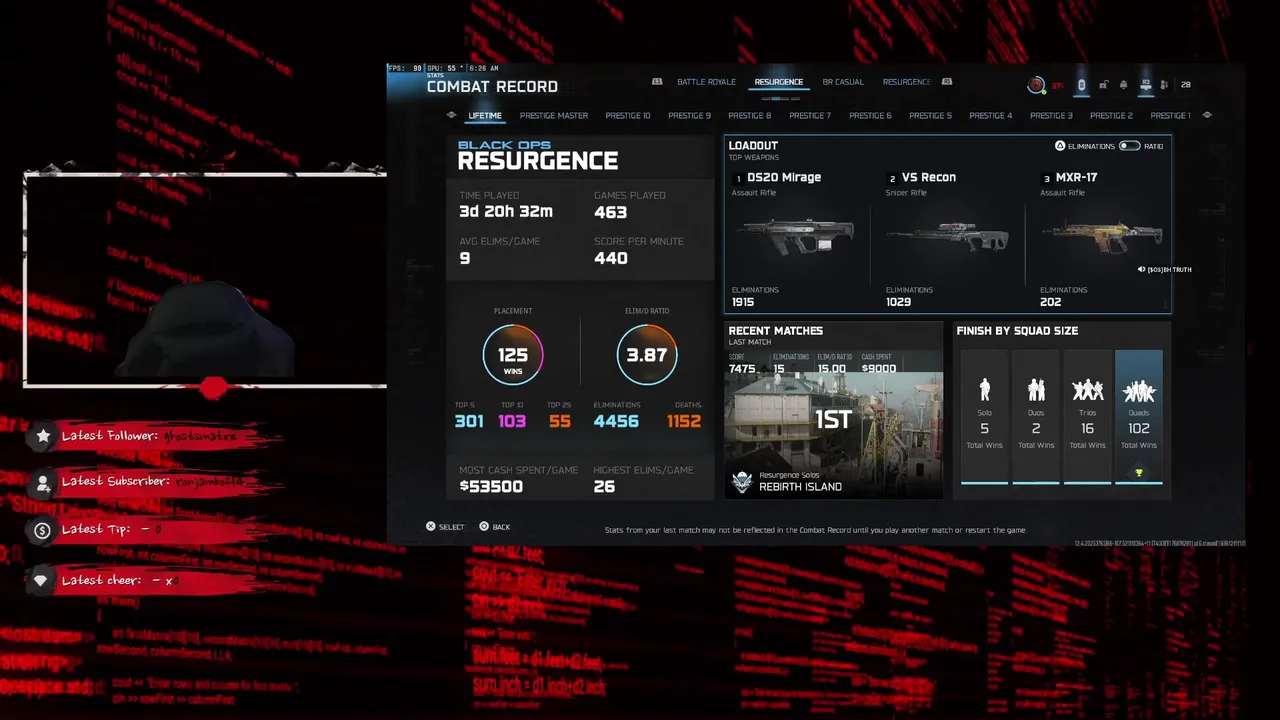The height and width of the screenshot is (720, 1280).
Task: Click the Back button label
Action: [501, 527]
